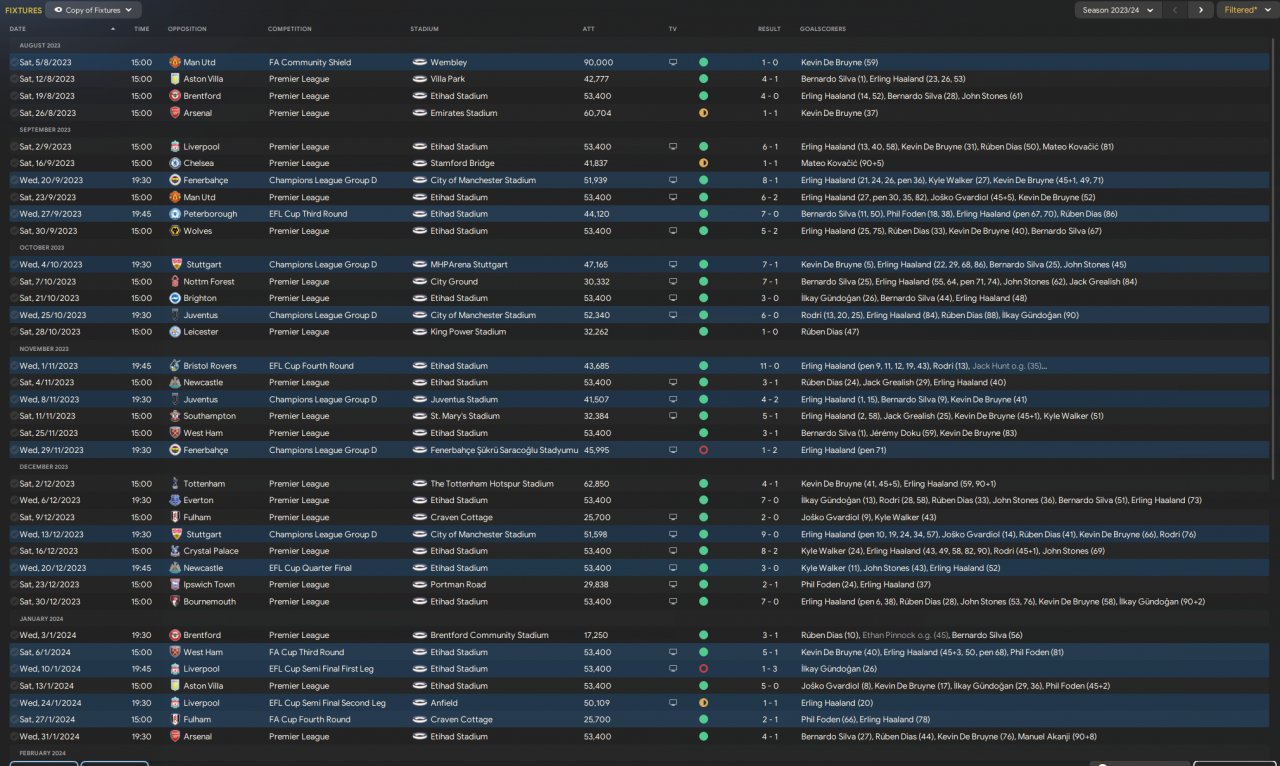Click the stadium icon beside Wembley

click(x=419, y=62)
